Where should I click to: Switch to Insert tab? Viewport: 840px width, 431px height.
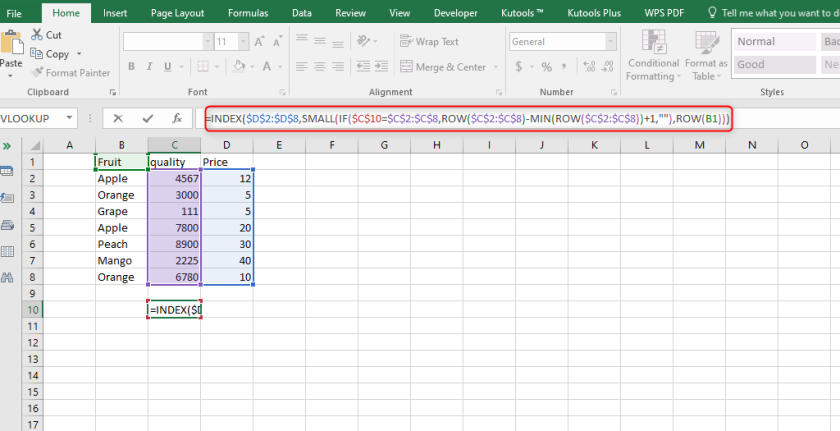tap(115, 13)
